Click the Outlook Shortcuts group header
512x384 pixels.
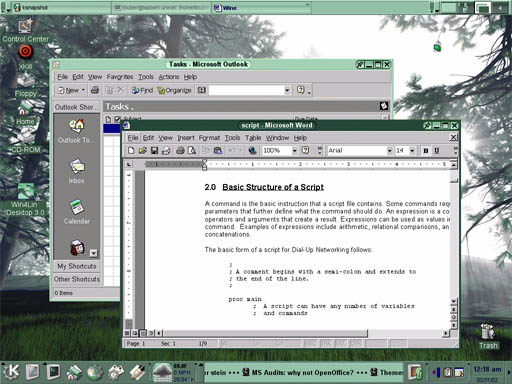pyautogui.click(x=77, y=107)
